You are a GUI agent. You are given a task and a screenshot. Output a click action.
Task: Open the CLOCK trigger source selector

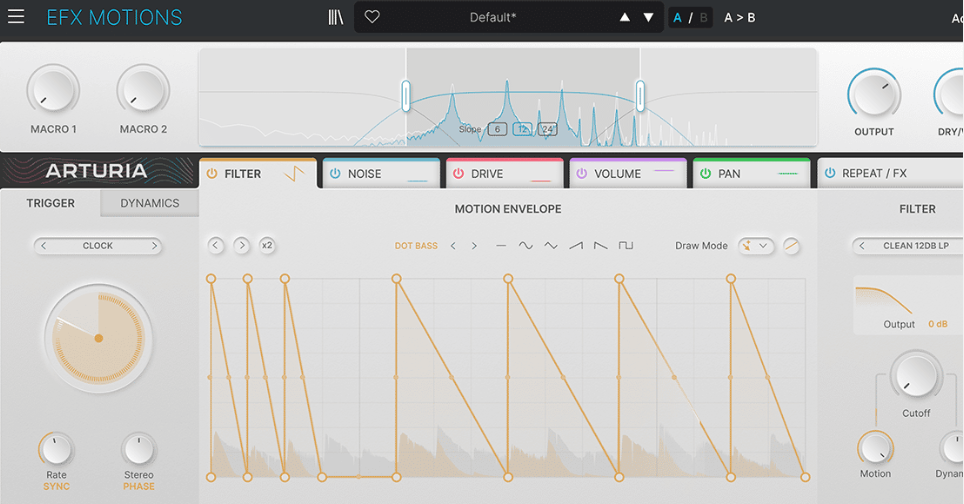click(x=98, y=246)
